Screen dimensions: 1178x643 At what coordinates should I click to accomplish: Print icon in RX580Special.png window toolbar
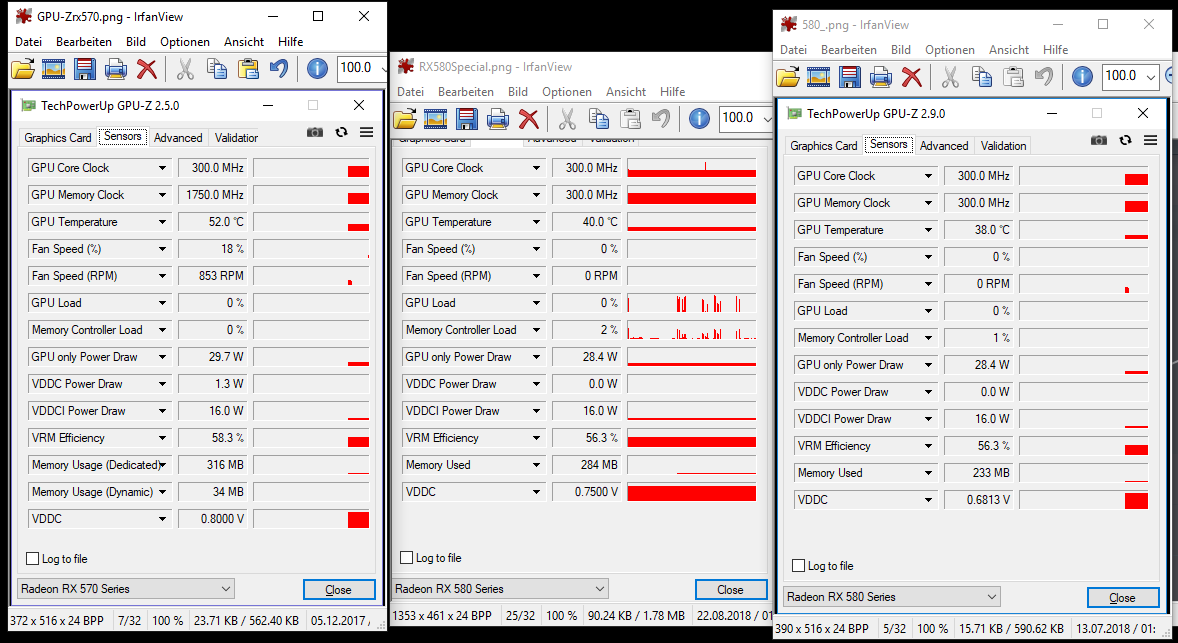(497, 119)
